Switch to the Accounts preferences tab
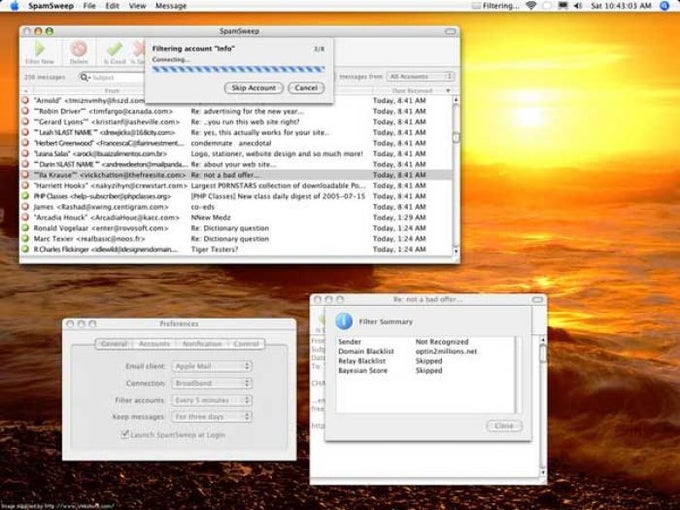Screen dimensions: 680x510 [x=154, y=343]
